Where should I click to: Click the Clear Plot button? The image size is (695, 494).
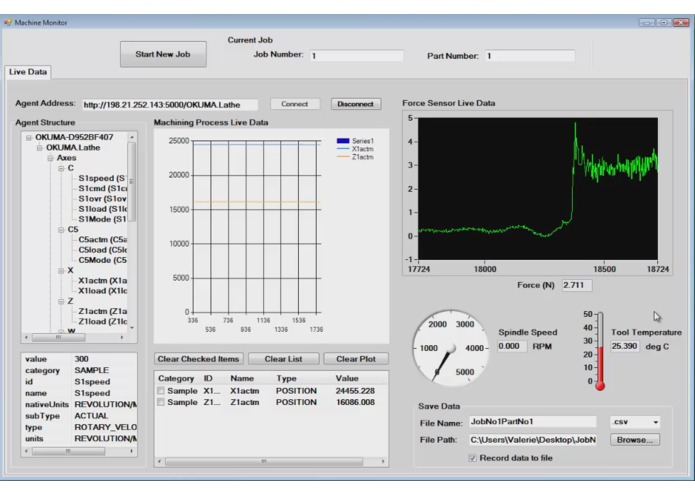pyautogui.click(x=356, y=359)
